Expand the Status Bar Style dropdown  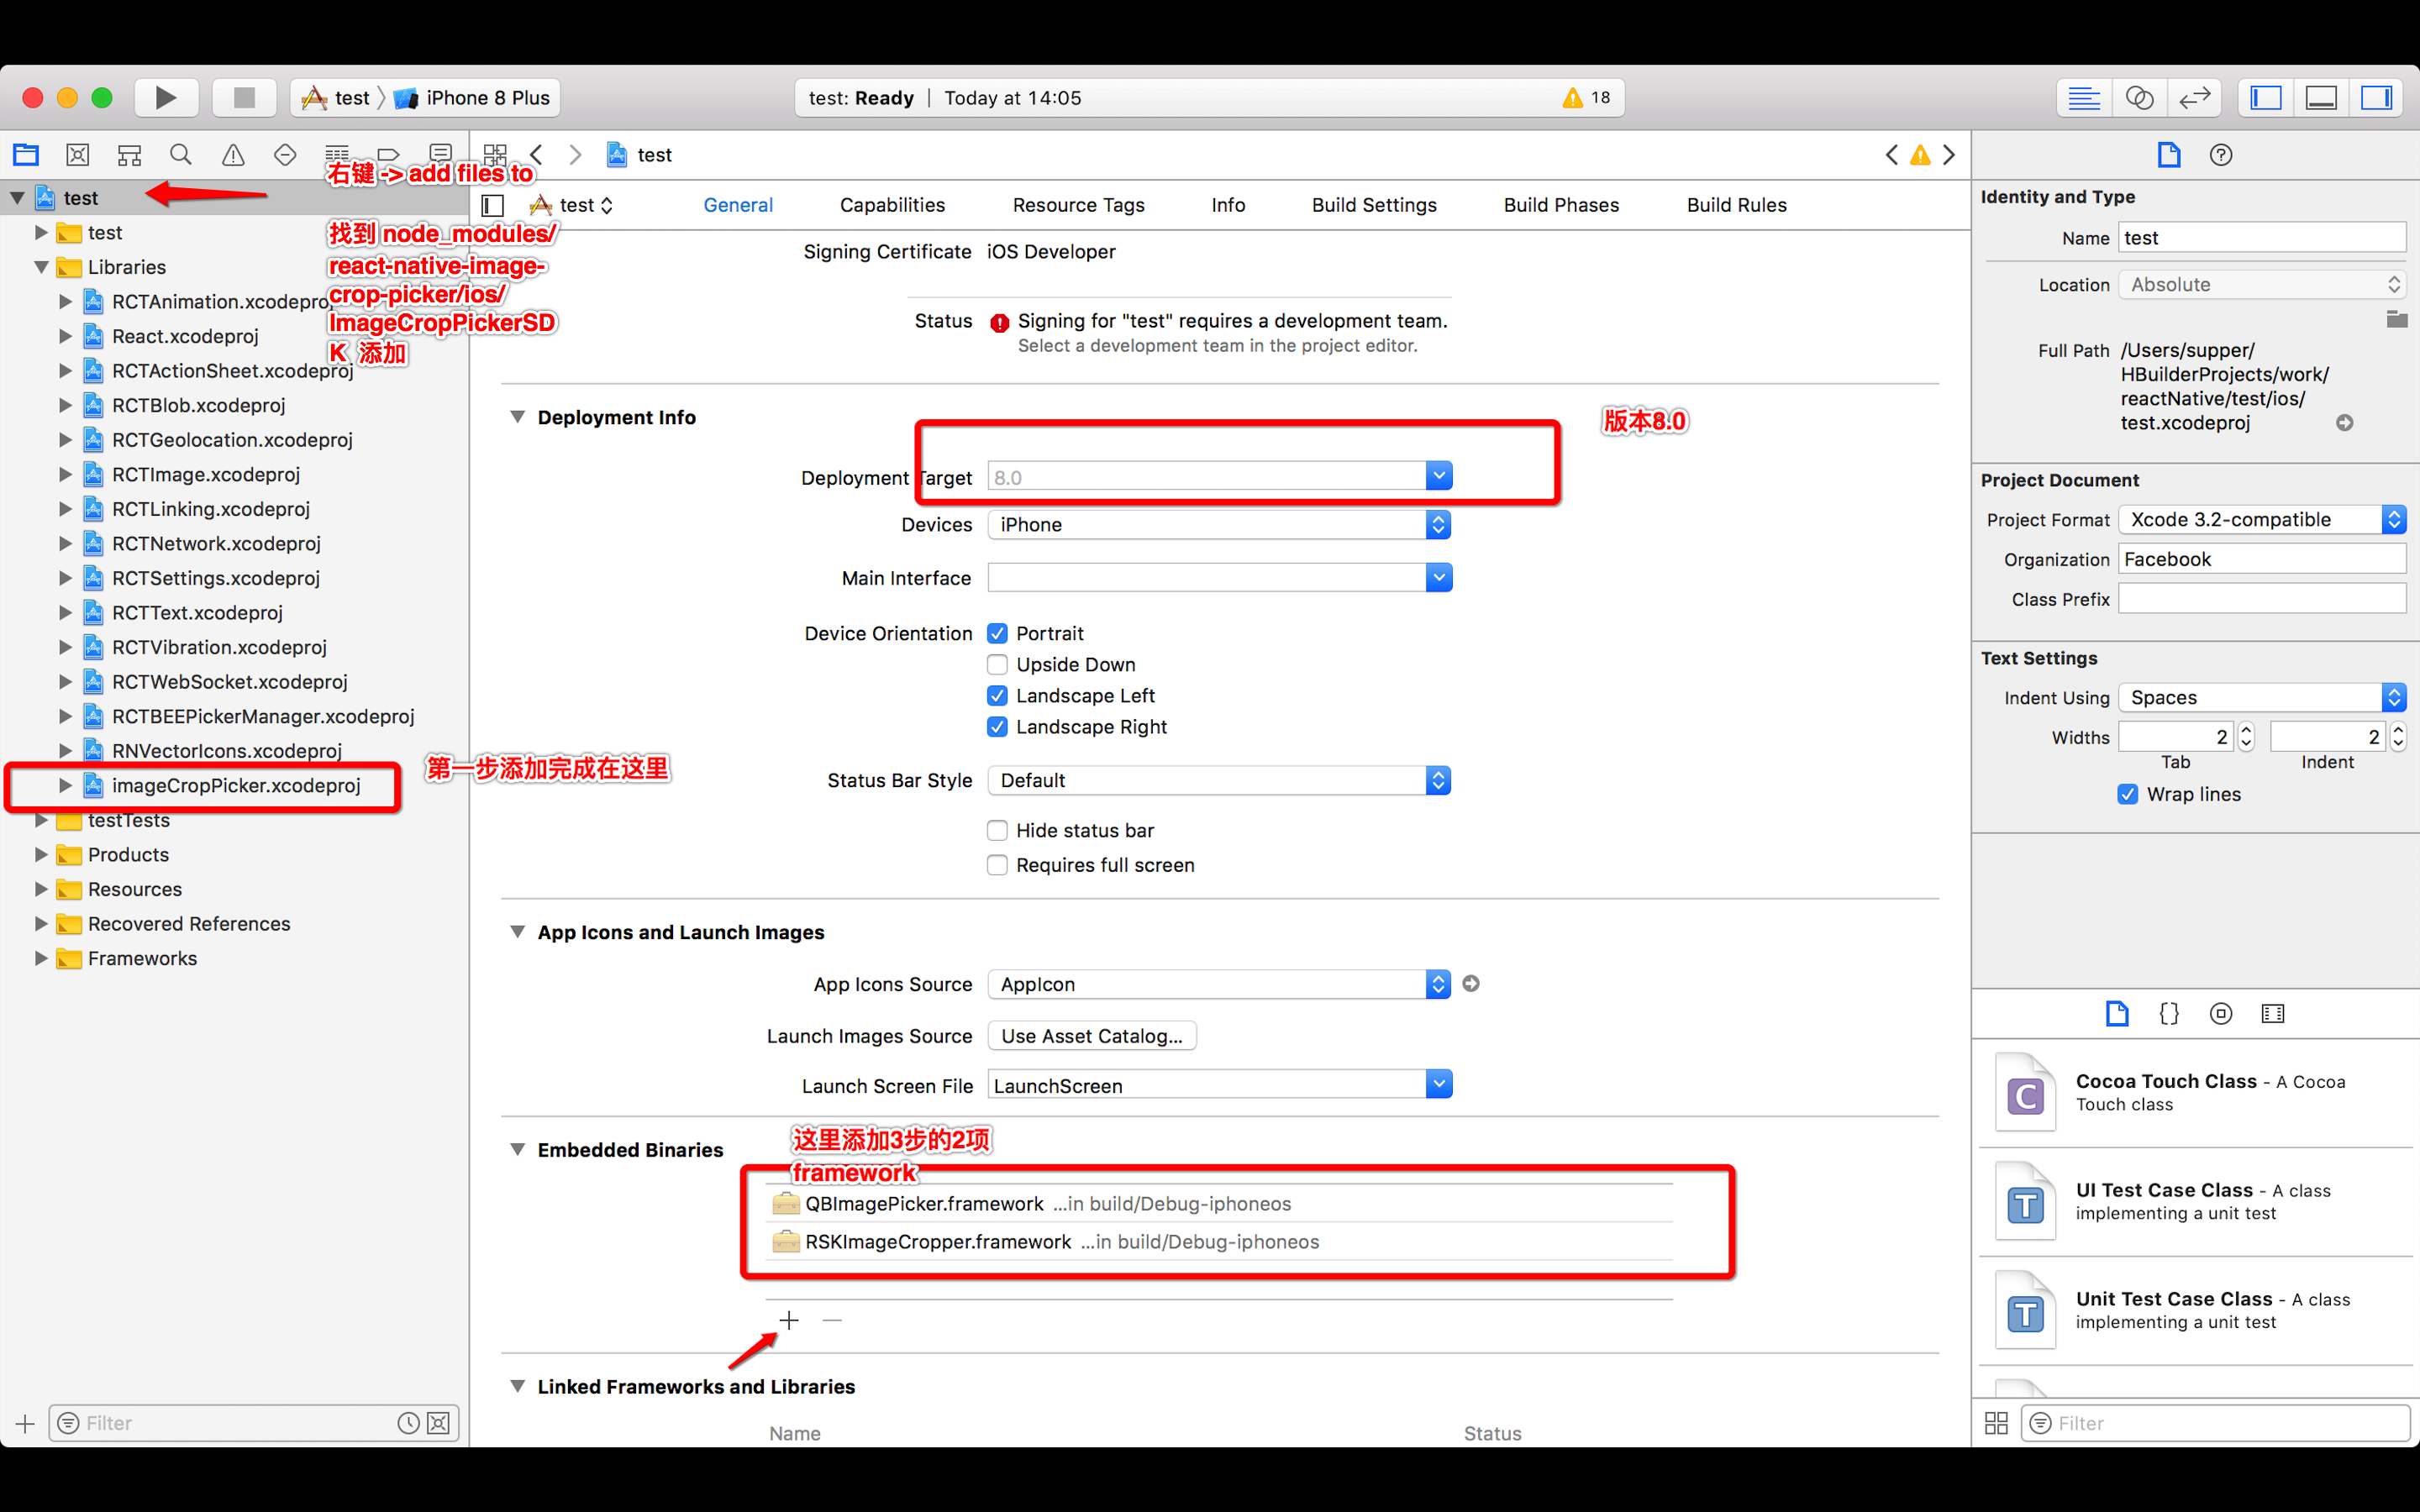1438,780
